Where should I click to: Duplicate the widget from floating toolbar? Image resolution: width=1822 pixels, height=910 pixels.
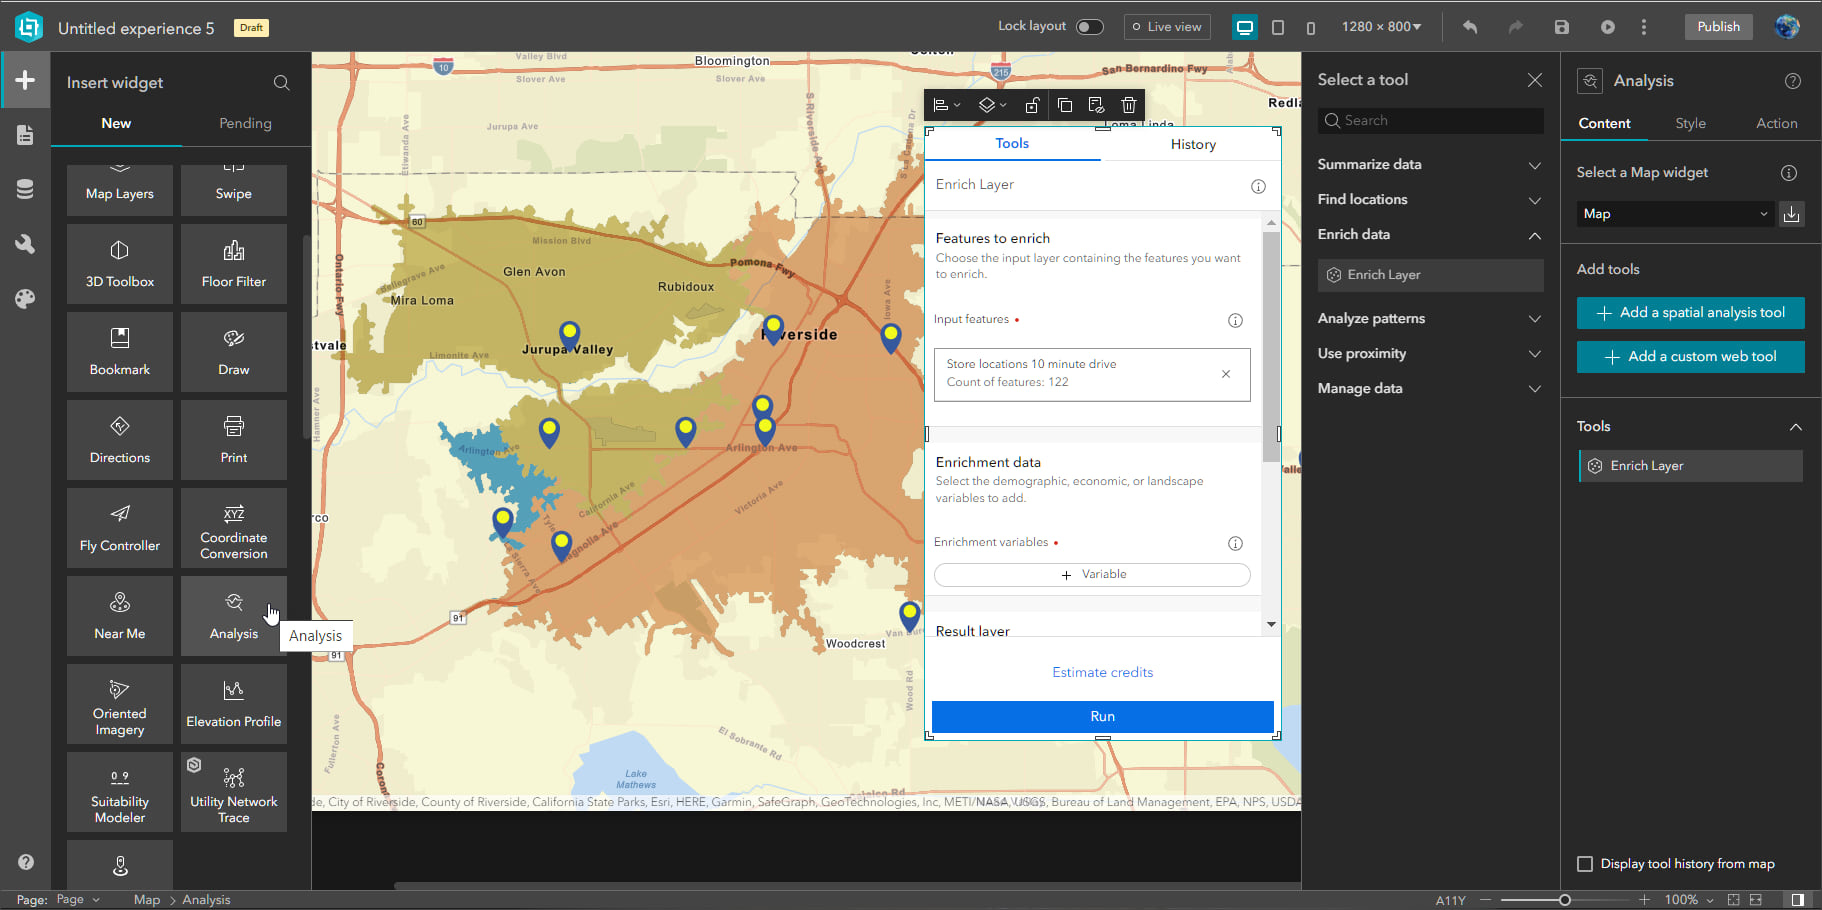pyautogui.click(x=1065, y=105)
